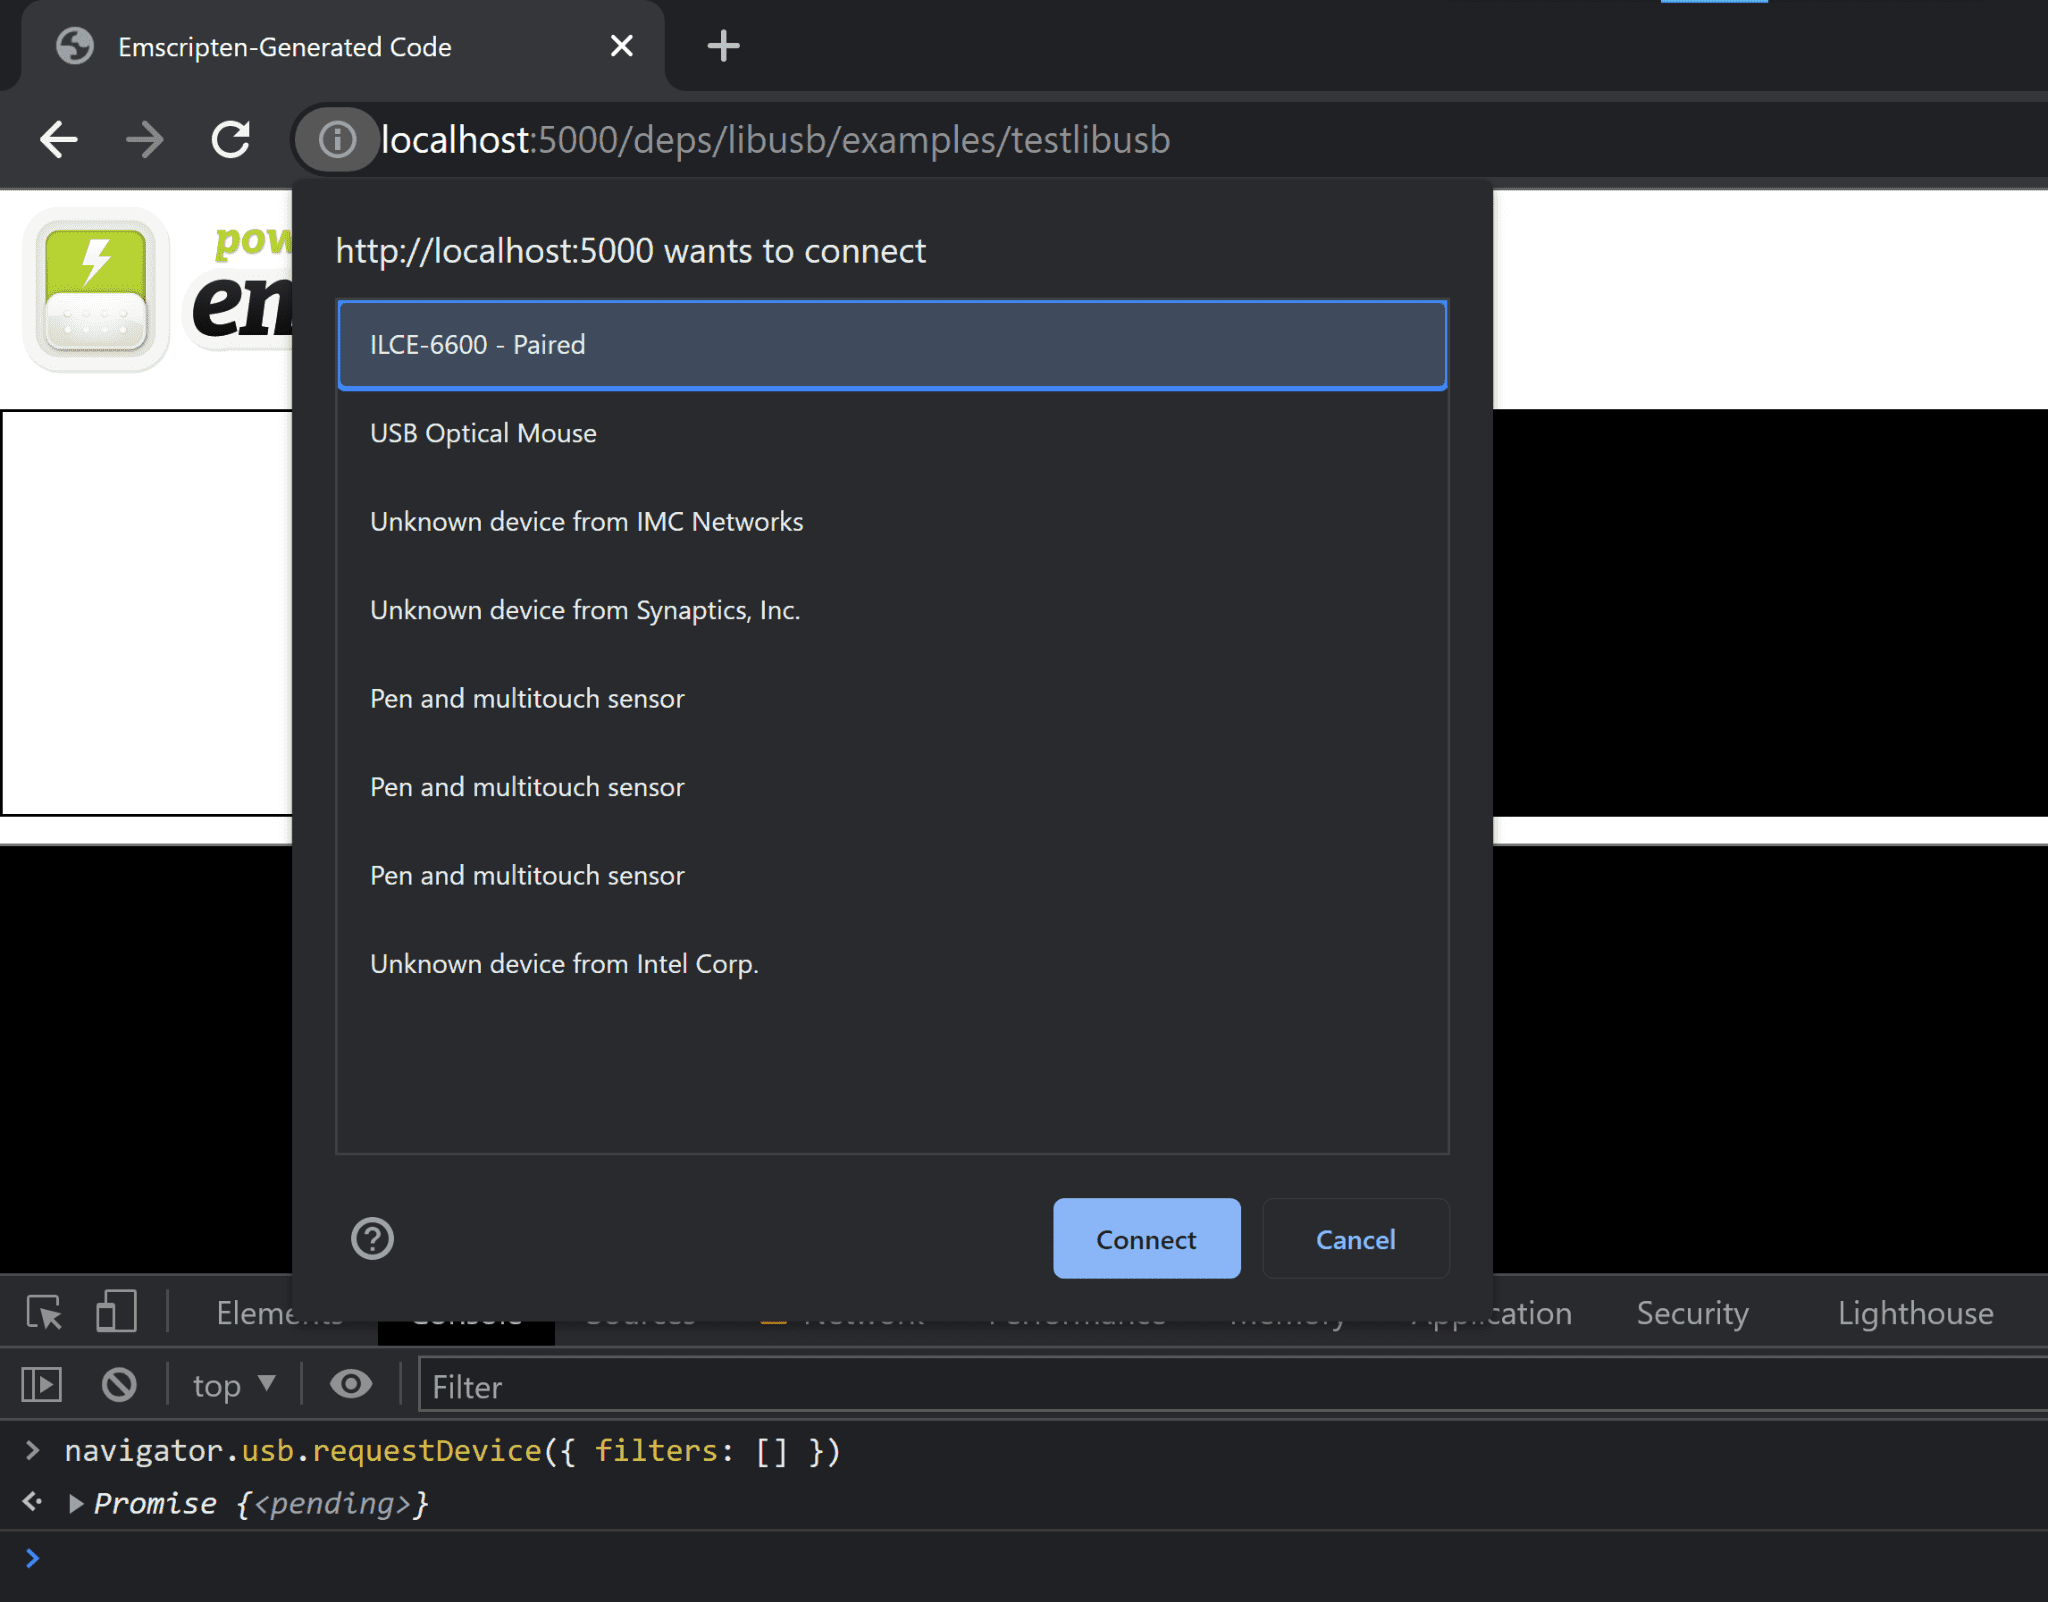Click the Connect button
This screenshot has height=1602, width=2048.
[1145, 1238]
